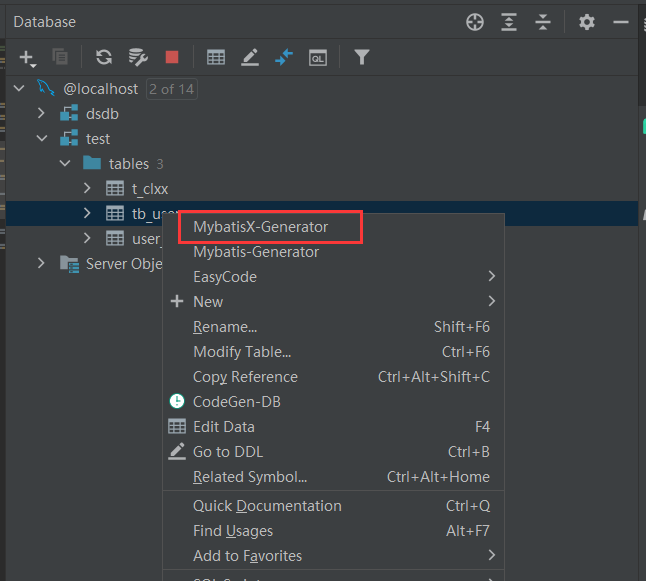
Task: Click the Duplicate data source icon
Action: (60, 57)
